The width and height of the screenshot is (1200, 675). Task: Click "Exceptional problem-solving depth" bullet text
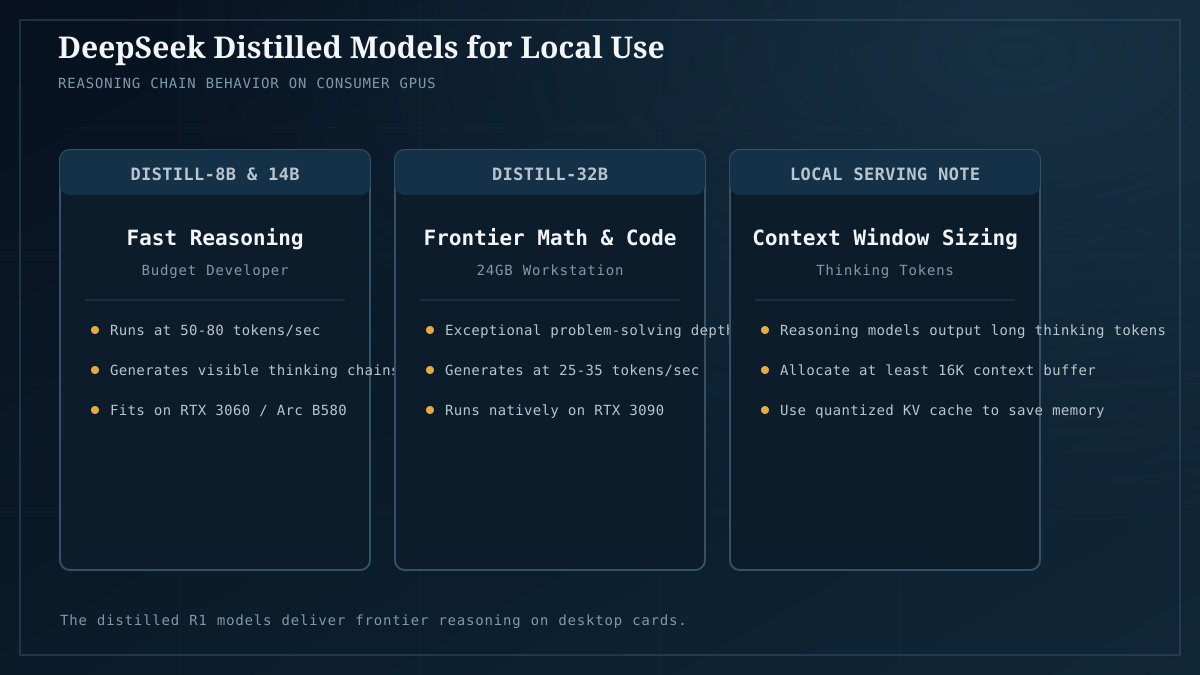pos(589,330)
